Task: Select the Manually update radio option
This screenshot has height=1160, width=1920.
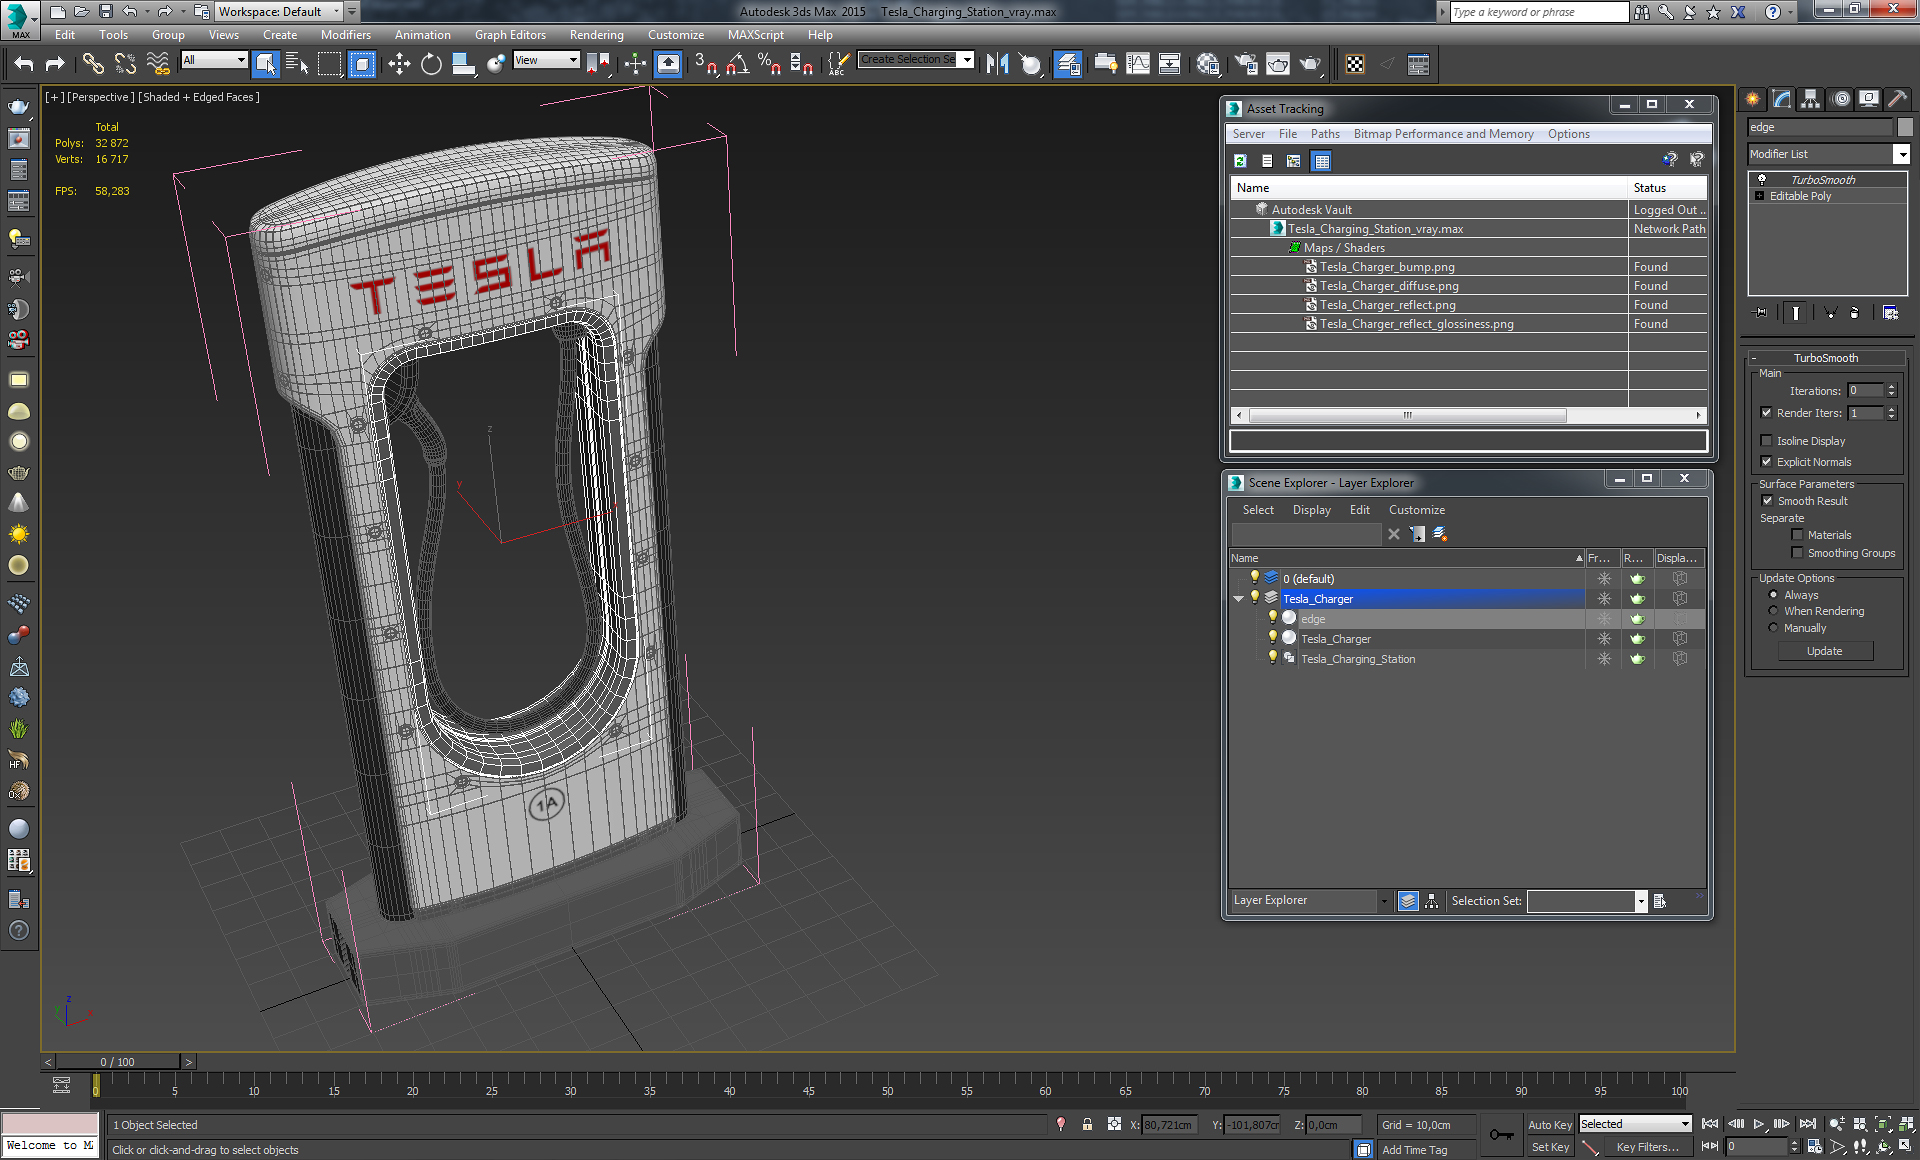Action: click(x=1773, y=628)
